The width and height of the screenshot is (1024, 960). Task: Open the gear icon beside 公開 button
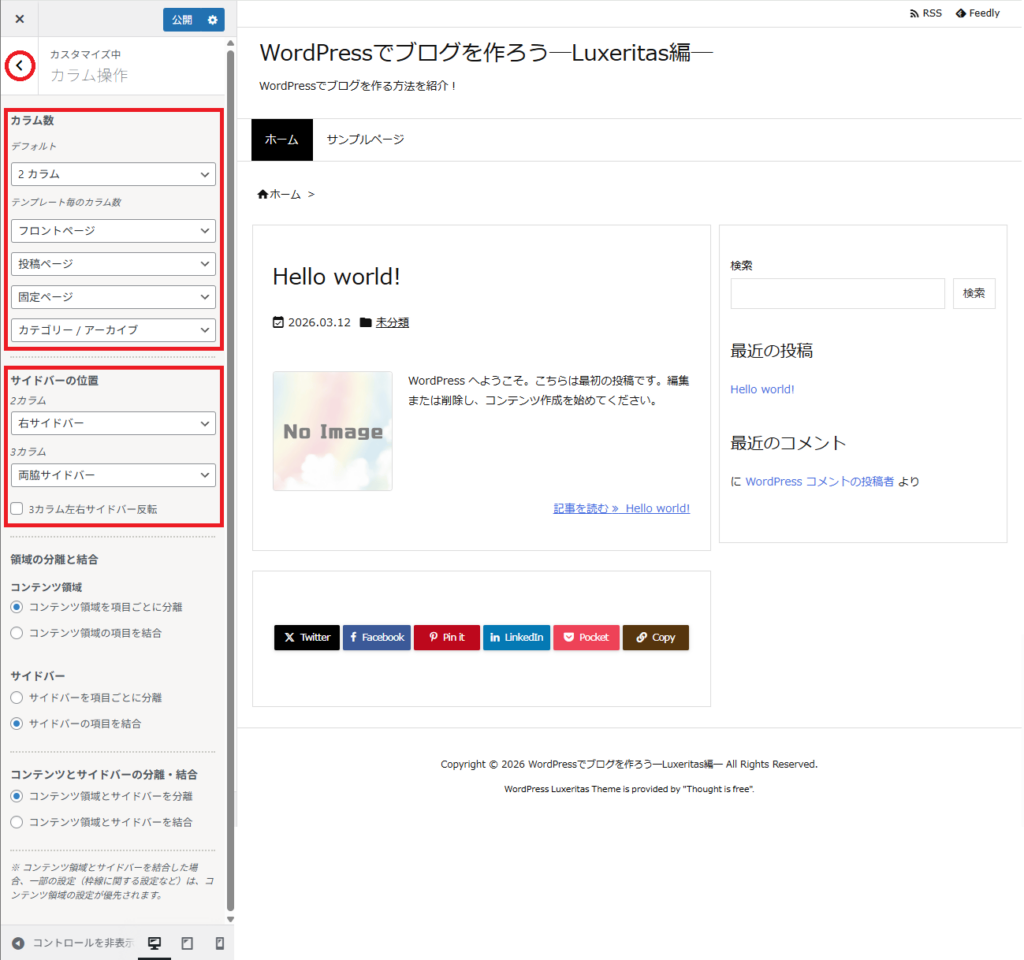210,19
